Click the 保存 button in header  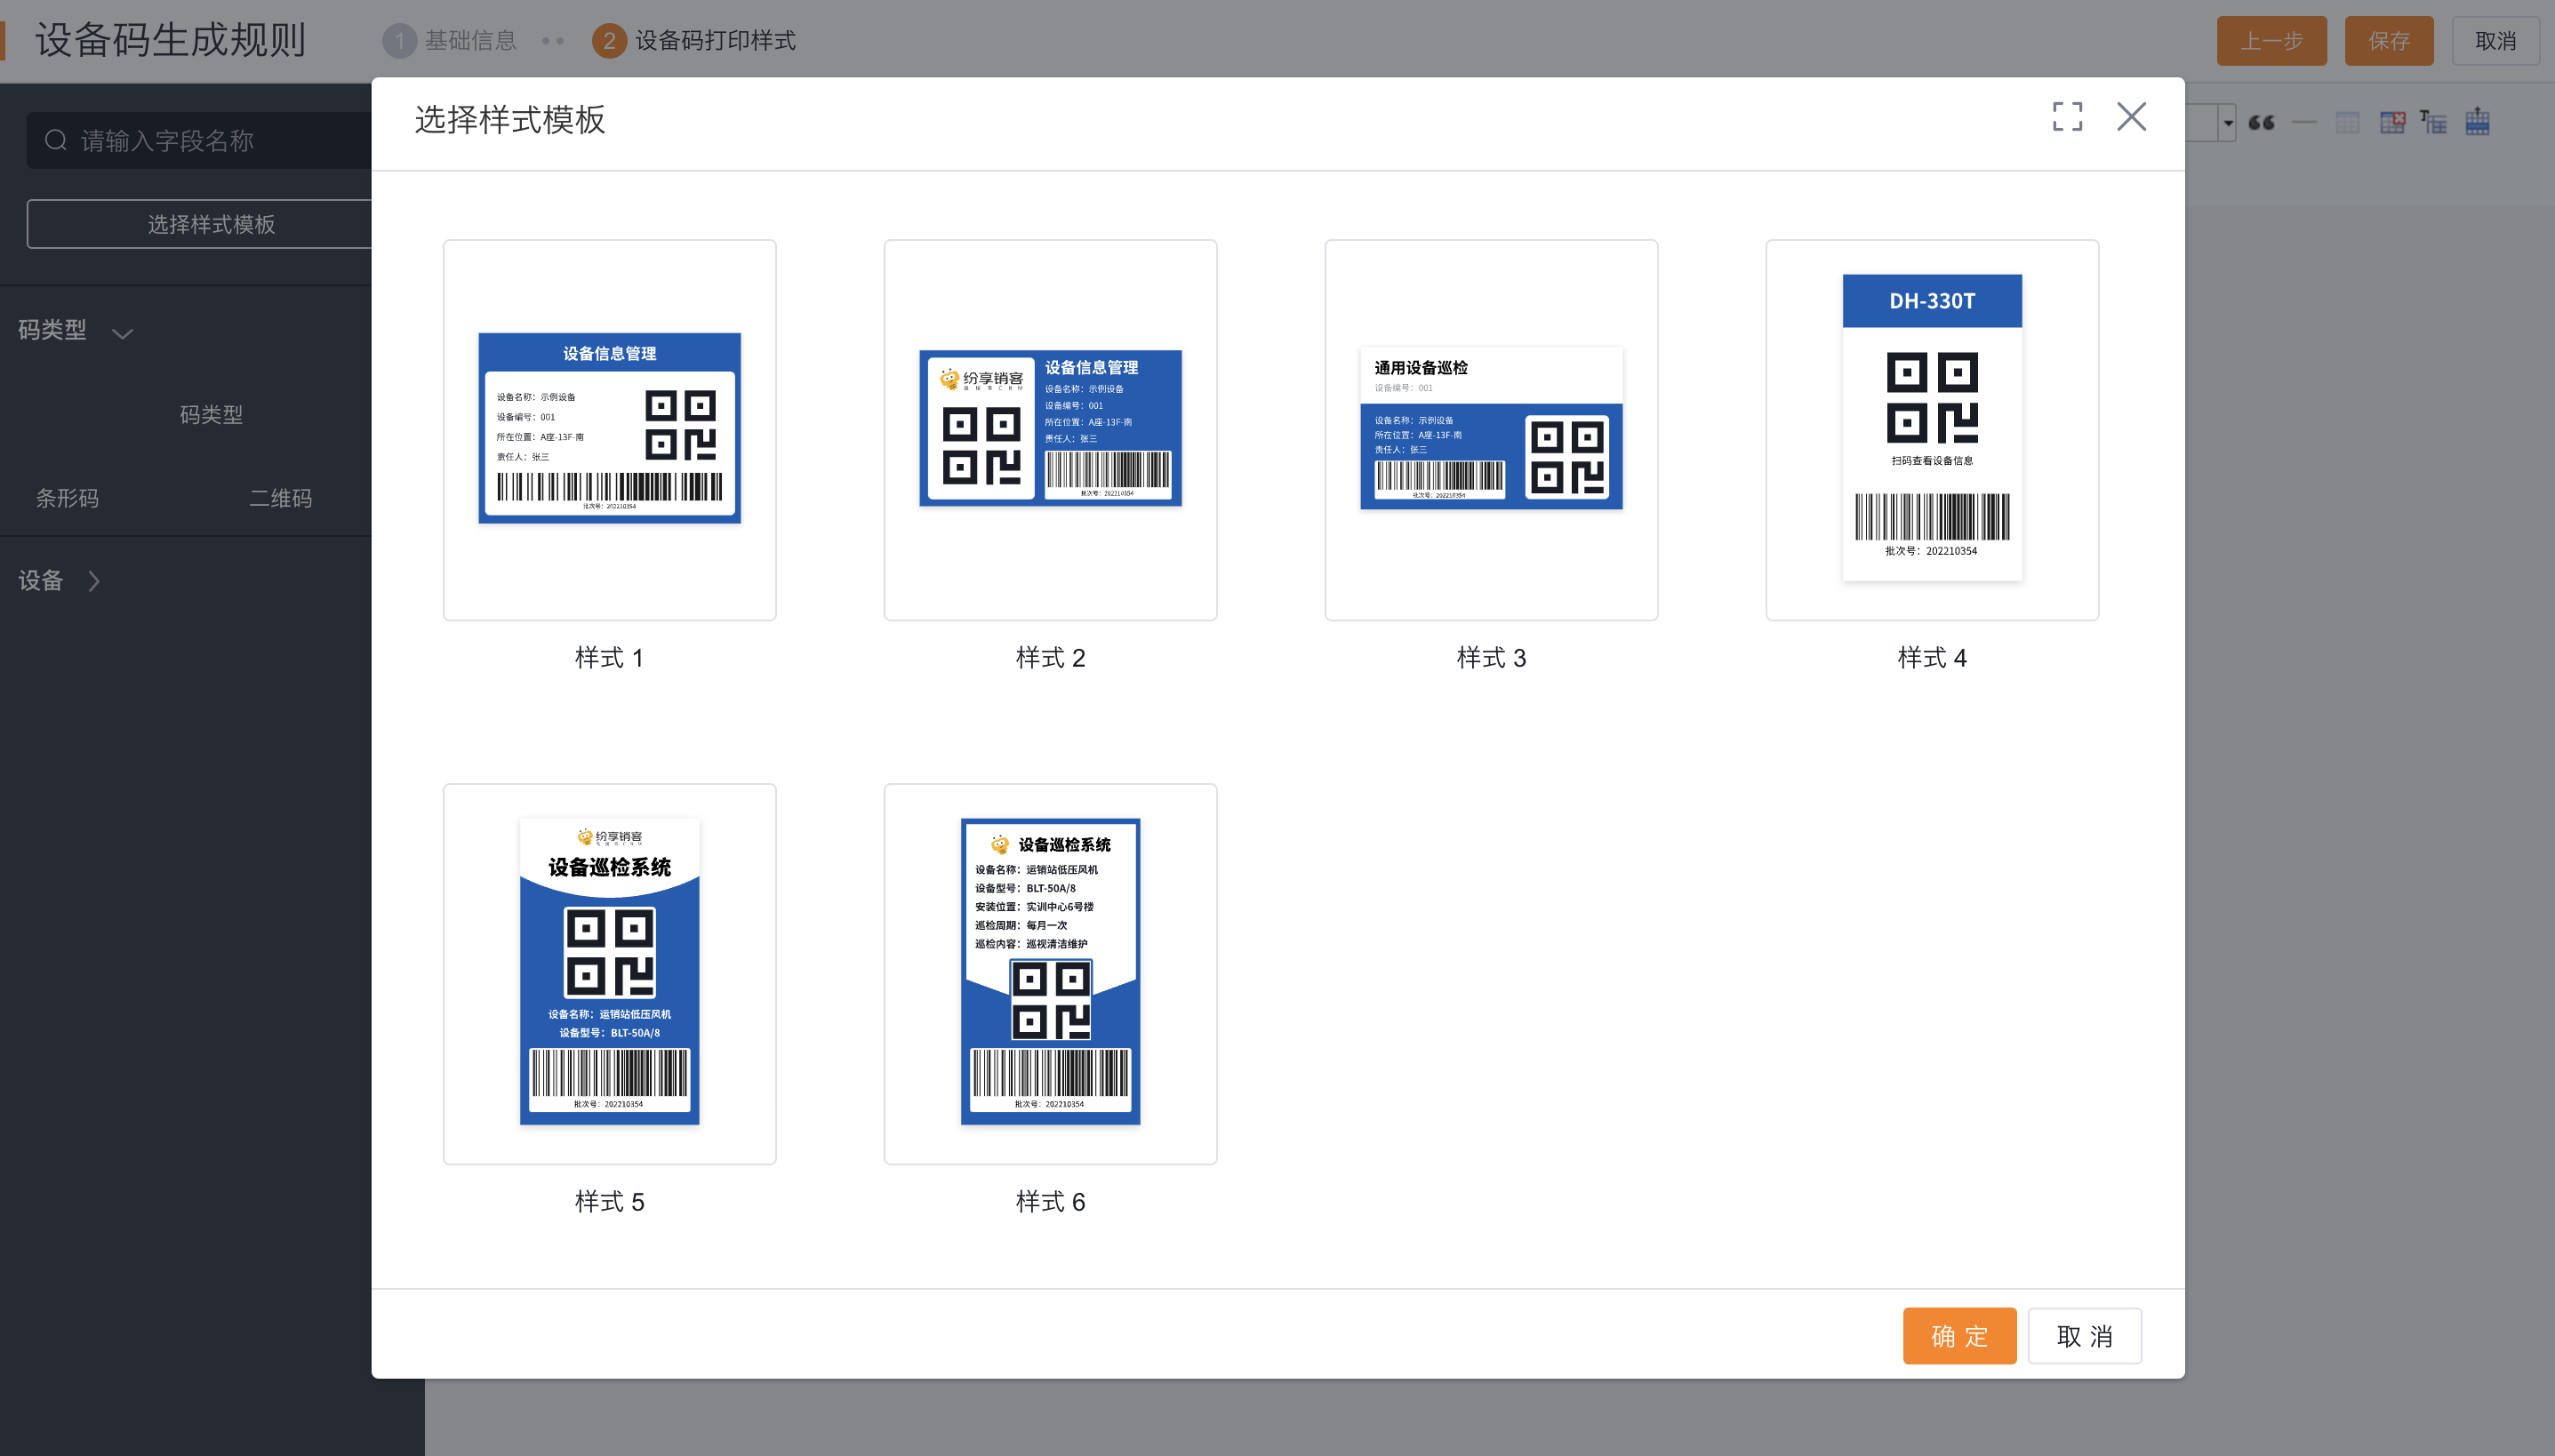click(x=2388, y=41)
